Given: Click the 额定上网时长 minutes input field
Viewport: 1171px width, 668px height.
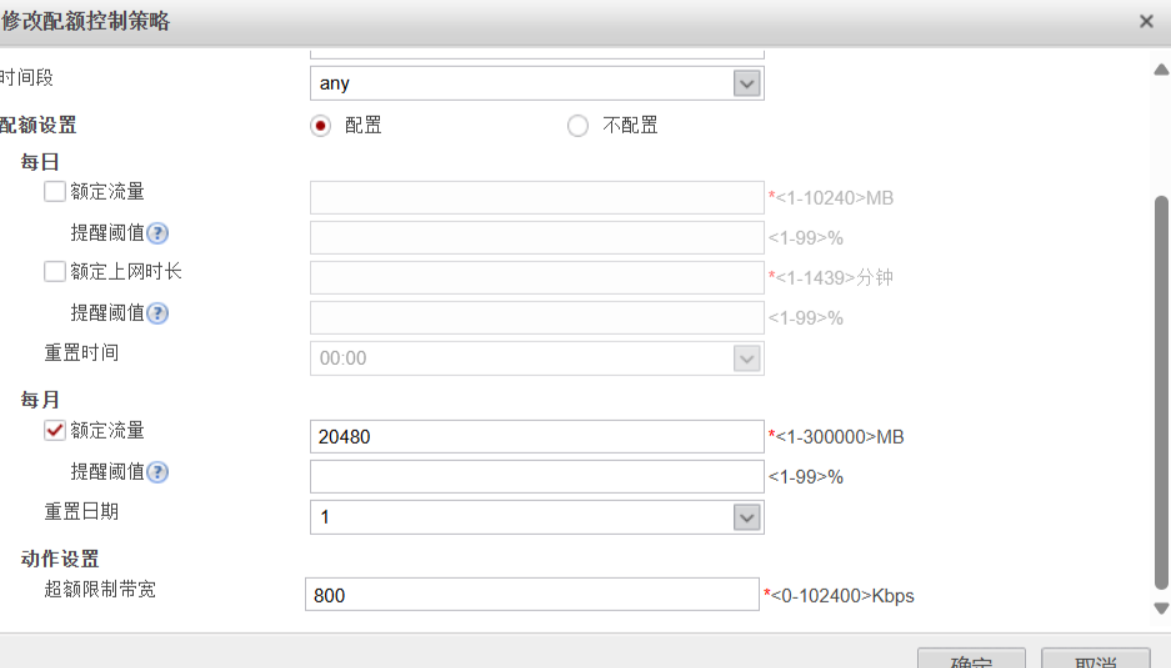Looking at the screenshot, I should point(537,277).
